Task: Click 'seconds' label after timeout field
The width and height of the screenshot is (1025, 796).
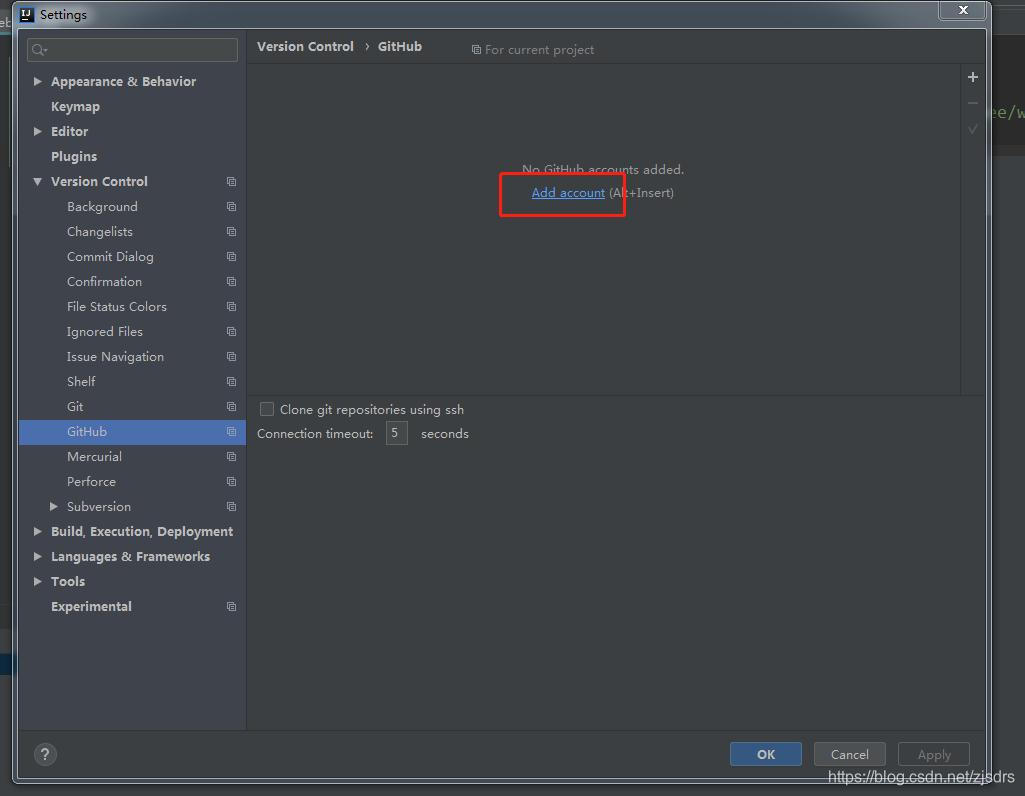Action: pyautogui.click(x=445, y=434)
